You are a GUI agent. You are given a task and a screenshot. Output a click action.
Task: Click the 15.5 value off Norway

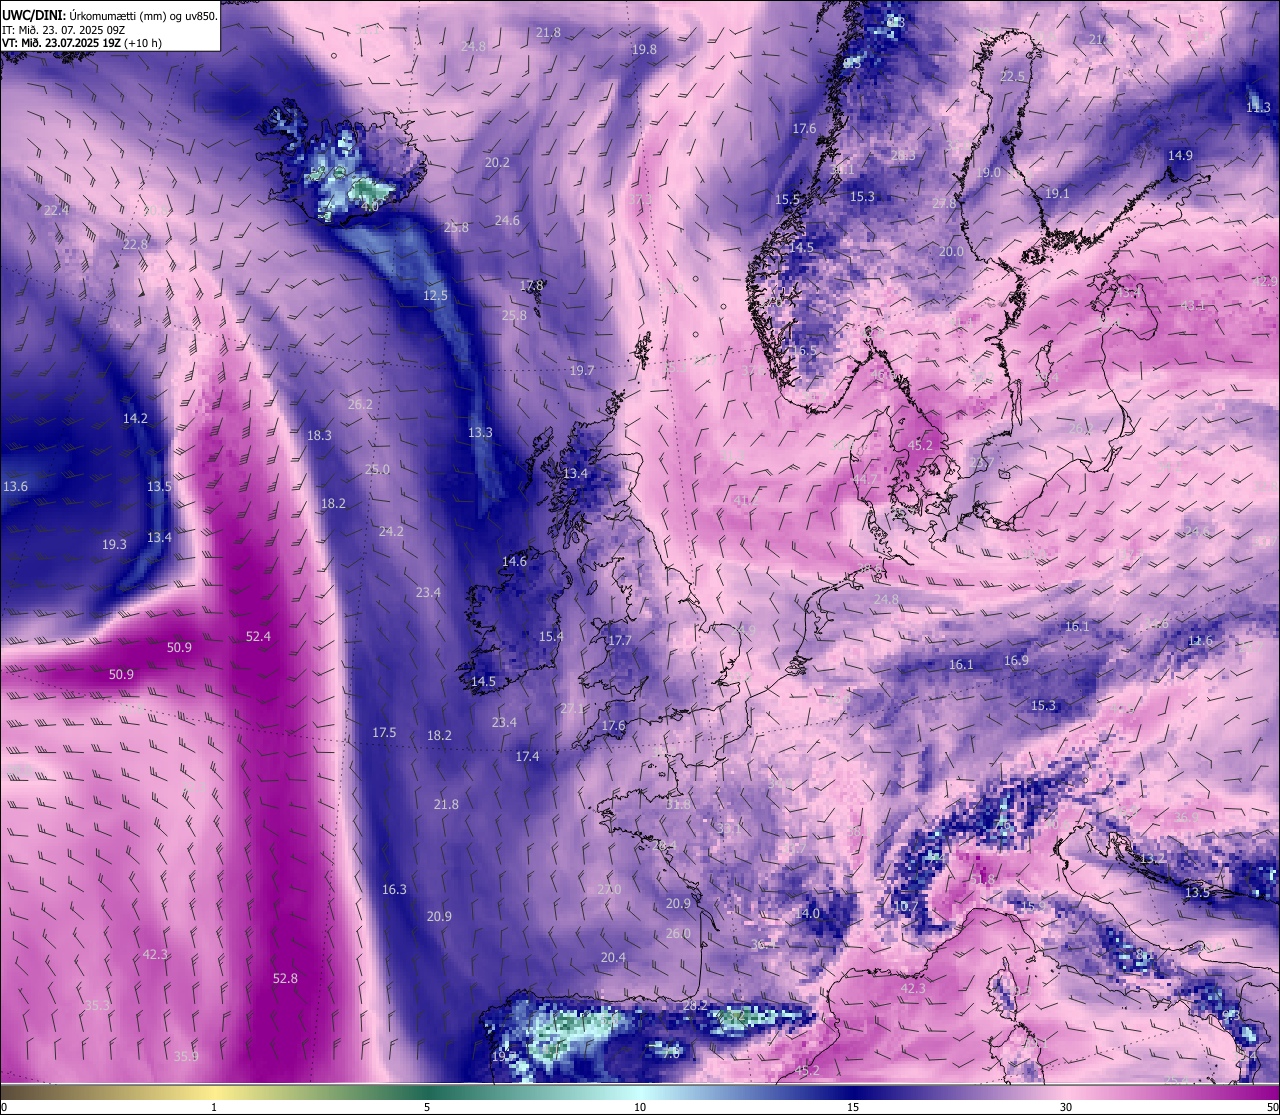[x=788, y=199]
